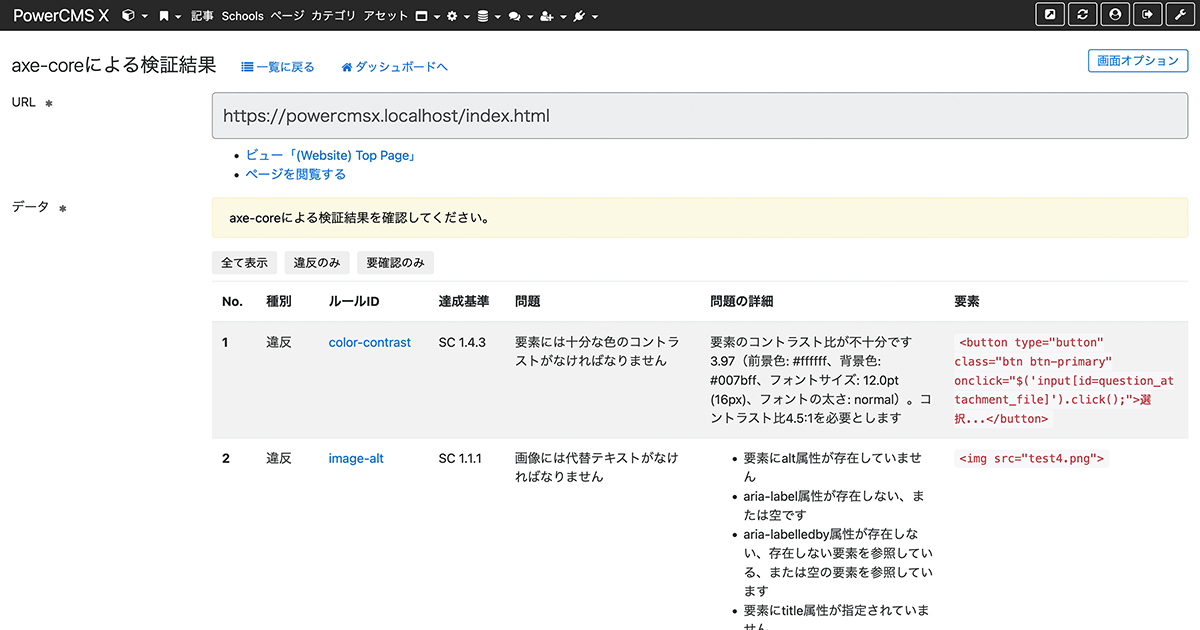Open the Schools menu item
The image size is (1200, 630).
point(241,15)
